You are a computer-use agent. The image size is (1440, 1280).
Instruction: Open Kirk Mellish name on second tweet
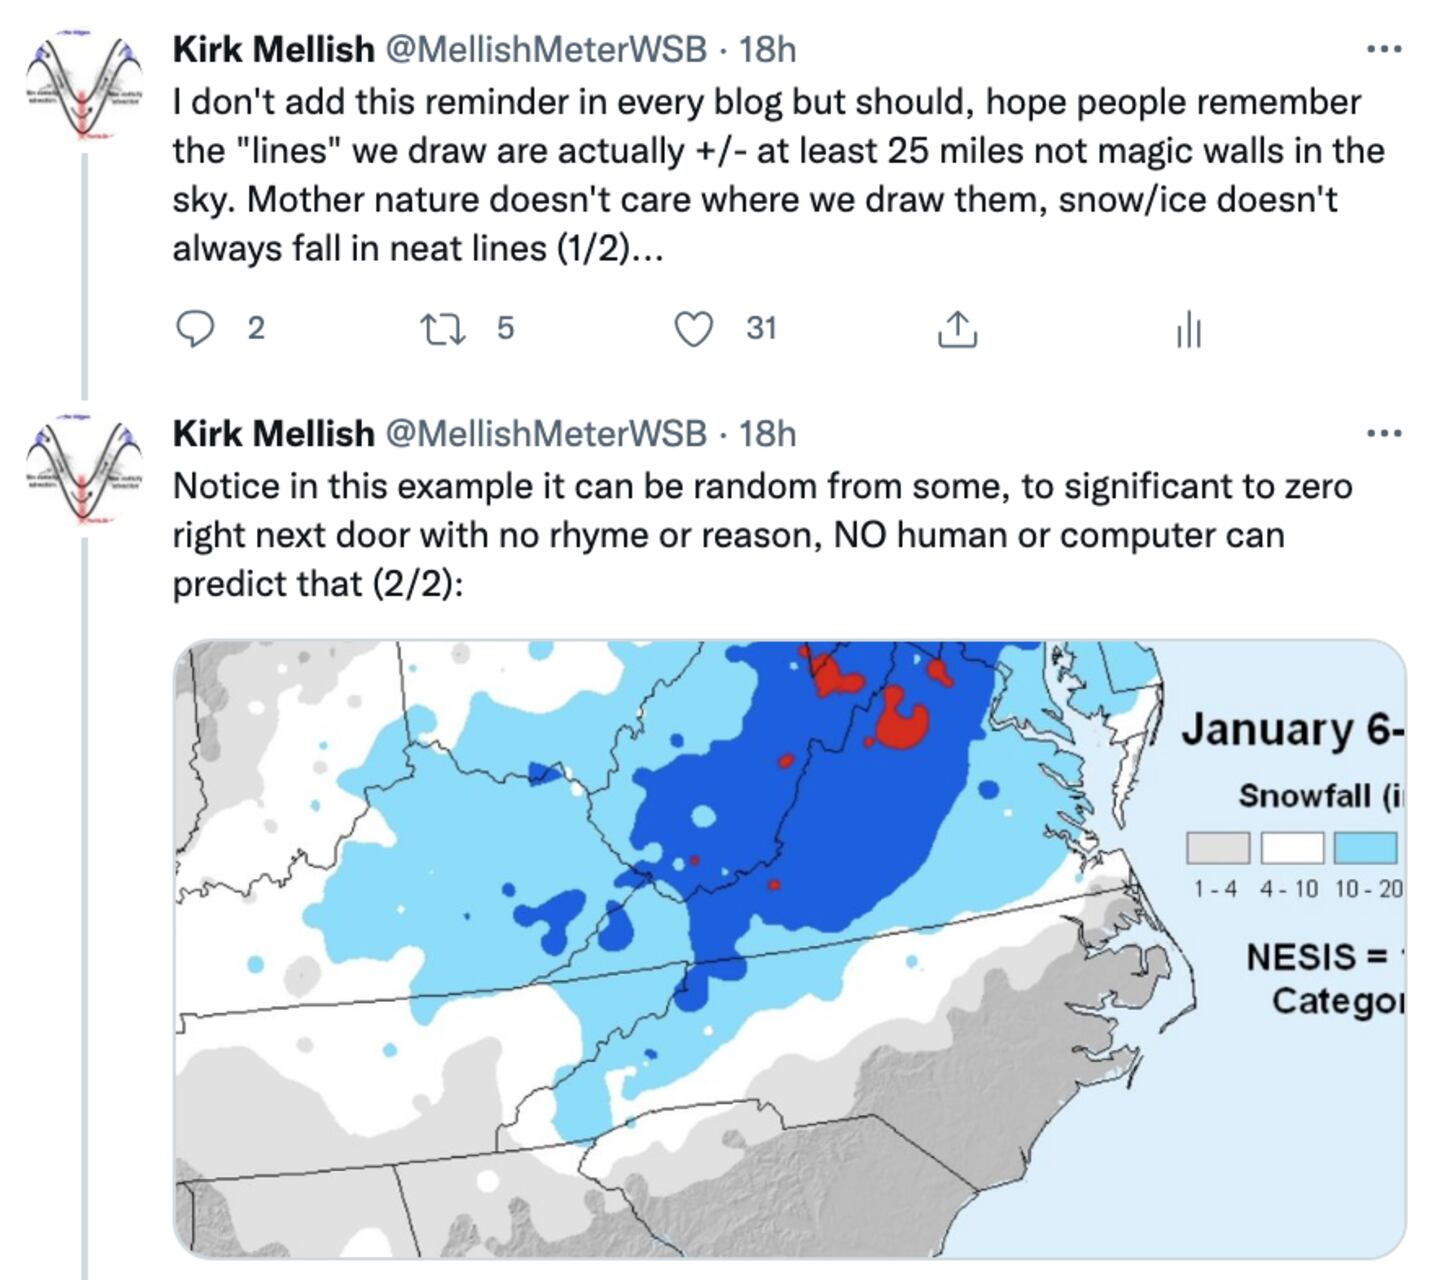click(x=273, y=433)
